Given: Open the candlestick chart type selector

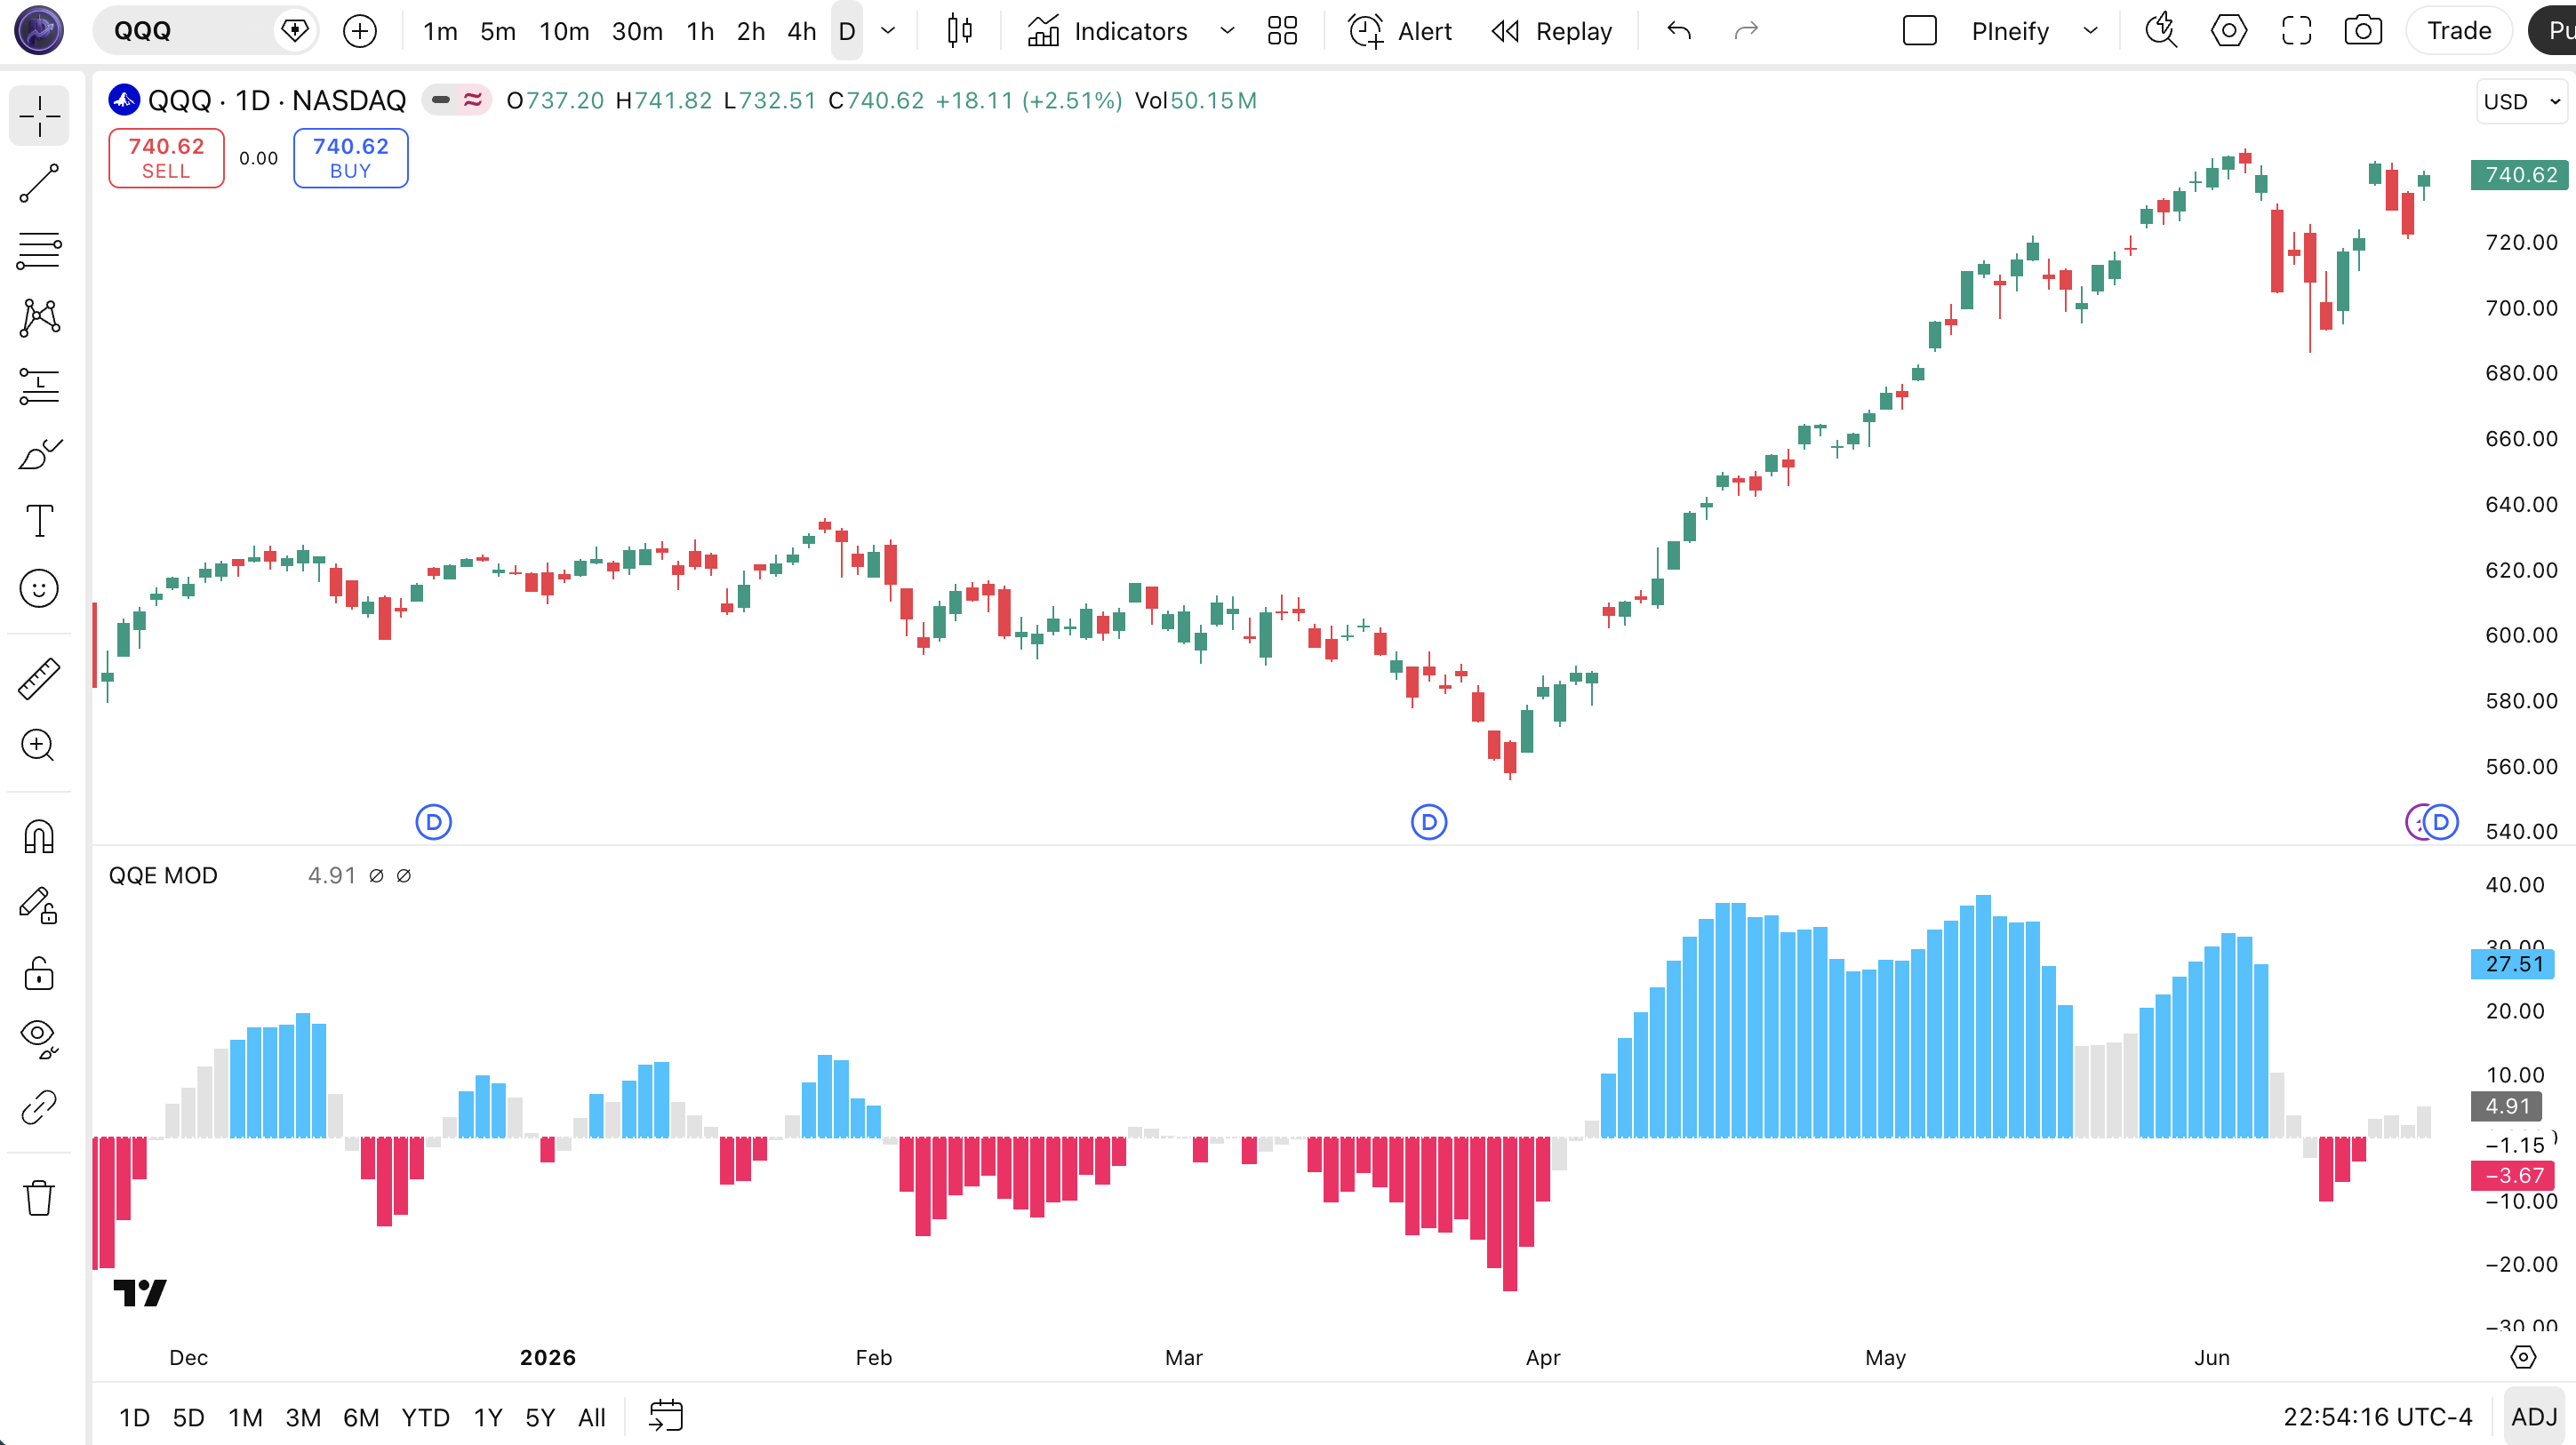Looking at the screenshot, I should pyautogui.click(x=959, y=31).
